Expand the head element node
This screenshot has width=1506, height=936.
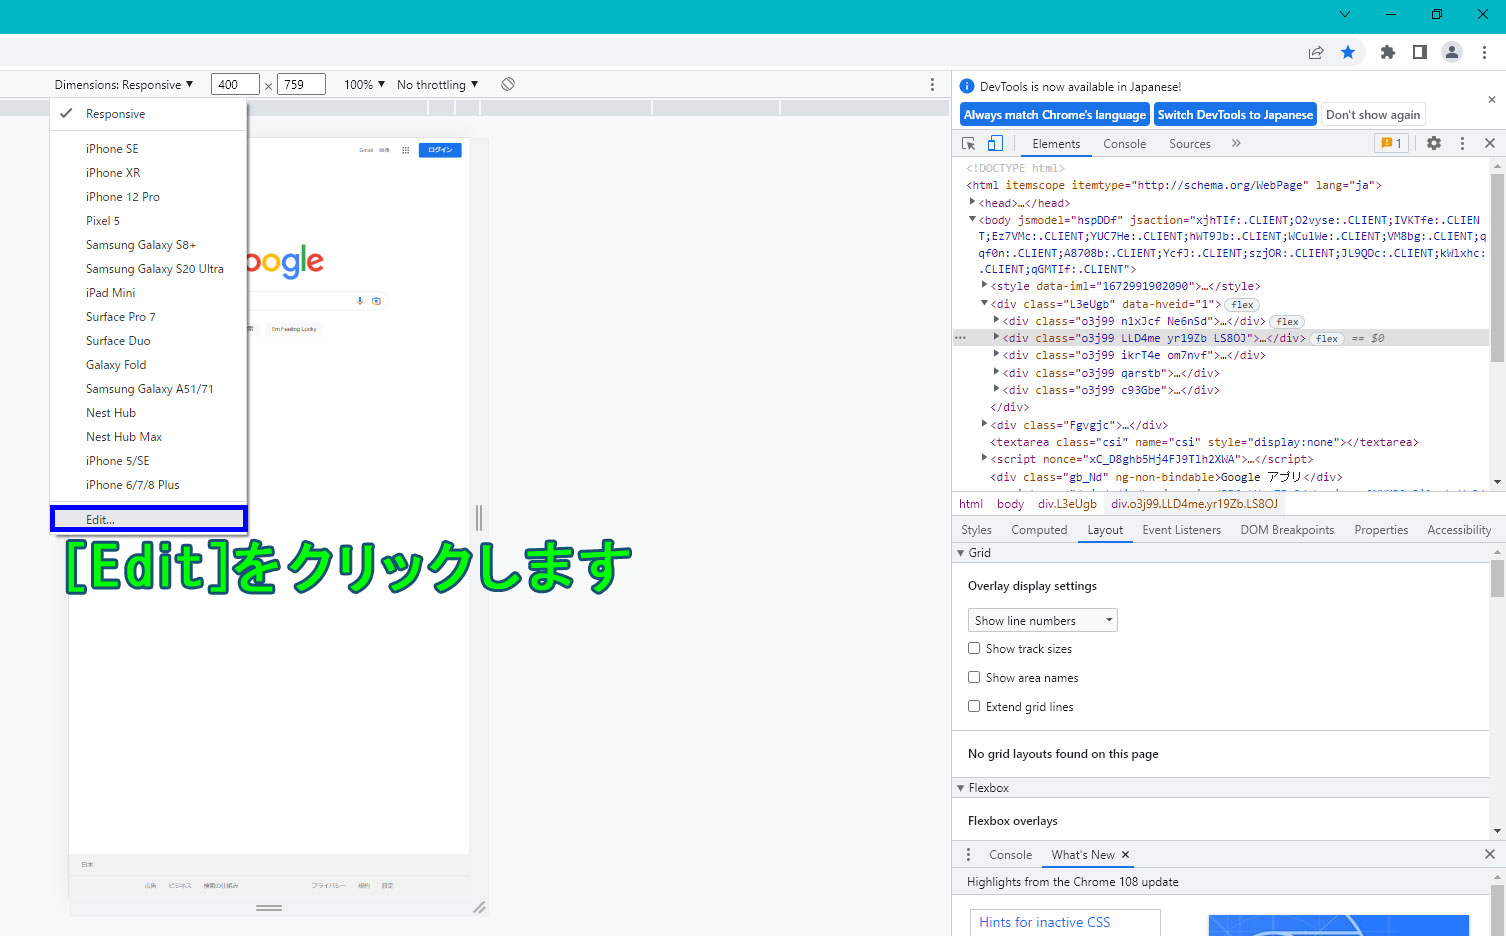click(972, 202)
